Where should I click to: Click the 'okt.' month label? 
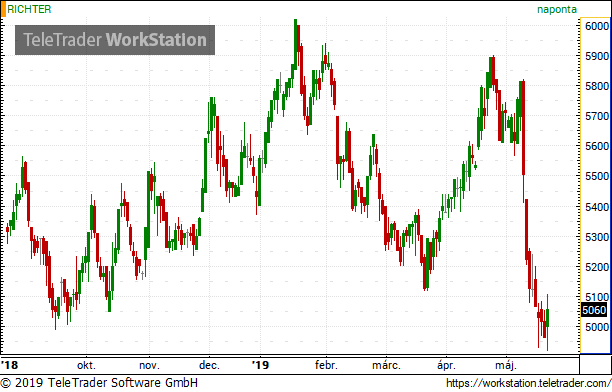[86, 365]
